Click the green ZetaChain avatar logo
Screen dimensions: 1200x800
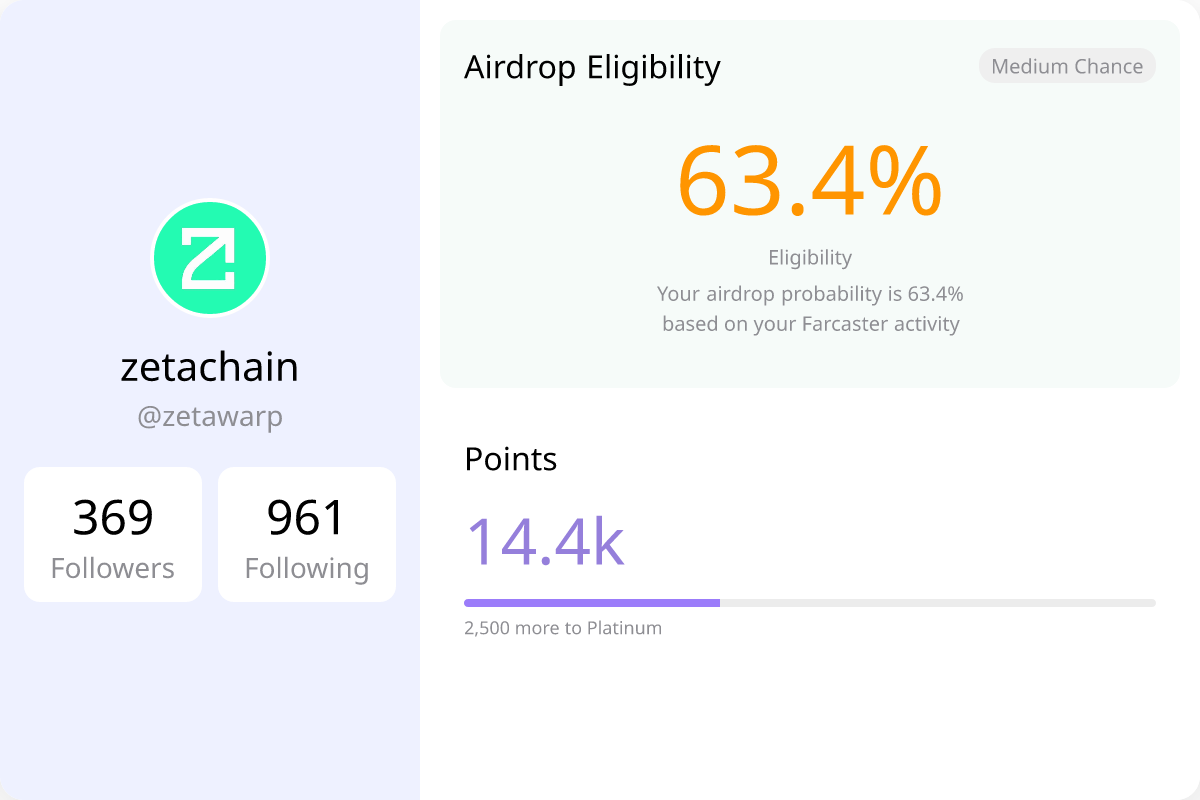tap(210, 259)
